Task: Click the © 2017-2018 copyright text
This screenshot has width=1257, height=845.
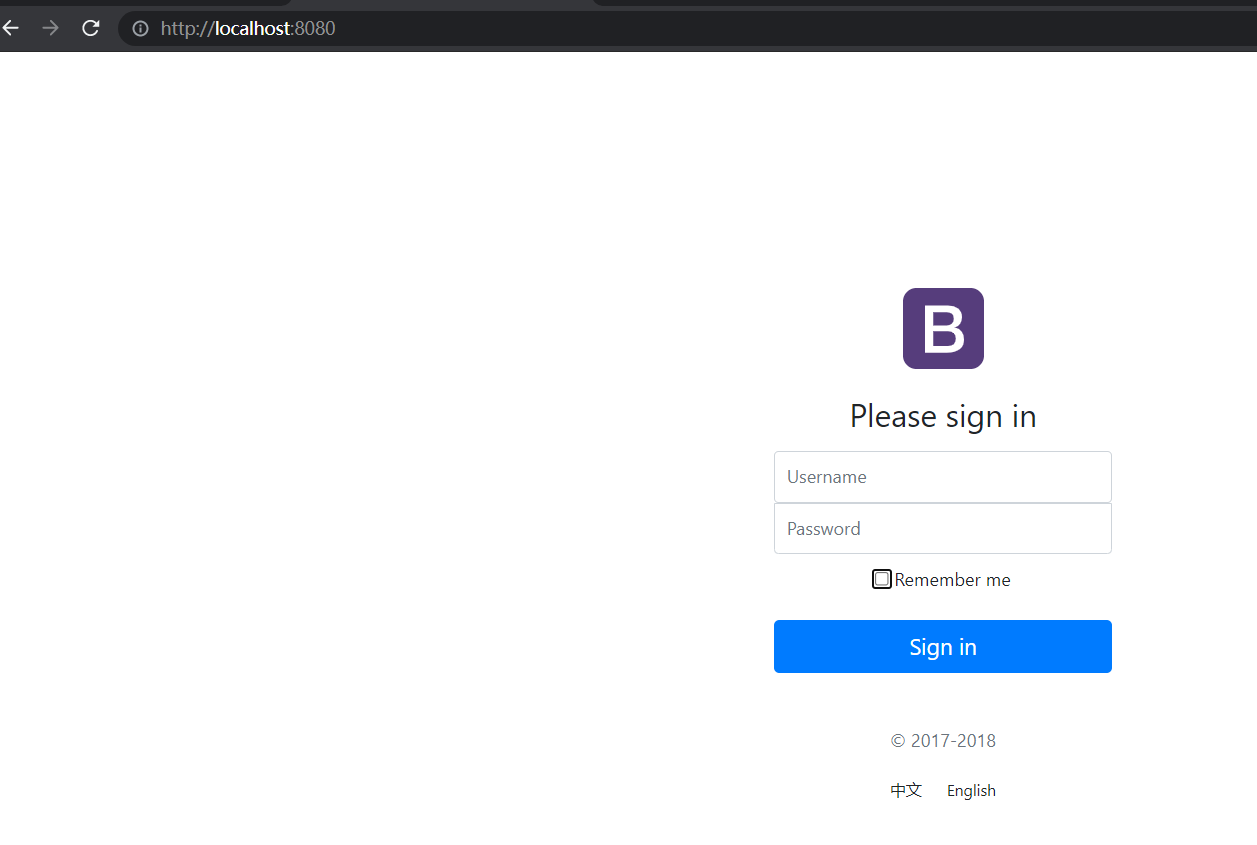Action: 943,741
